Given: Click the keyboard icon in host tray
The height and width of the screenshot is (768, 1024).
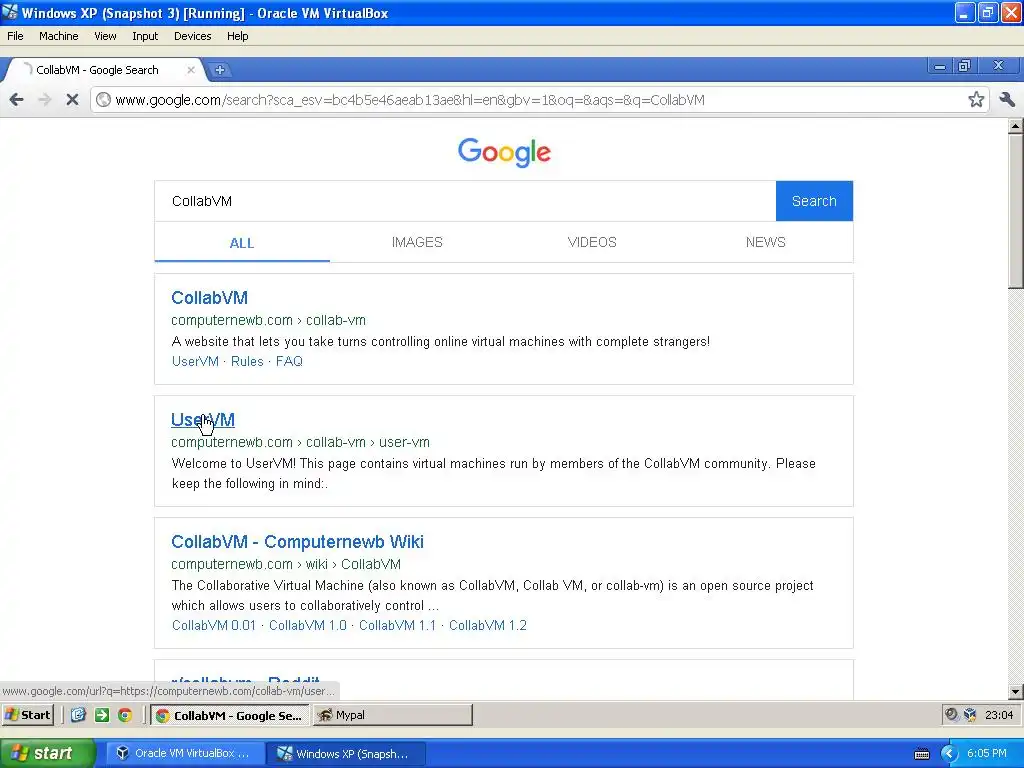Looking at the screenshot, I should (x=921, y=754).
